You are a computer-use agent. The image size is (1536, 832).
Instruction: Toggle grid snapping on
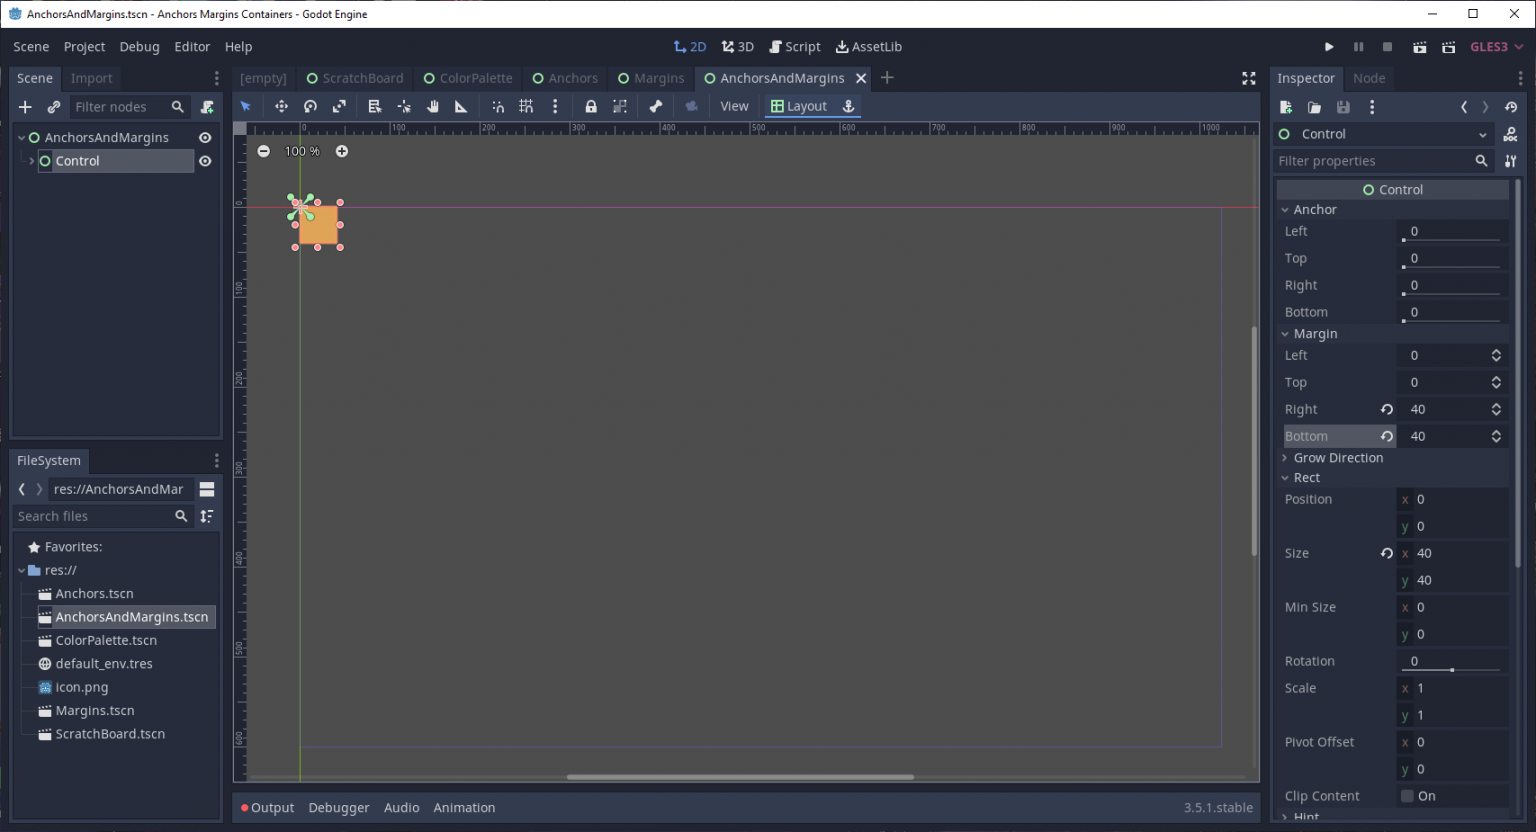coord(527,106)
